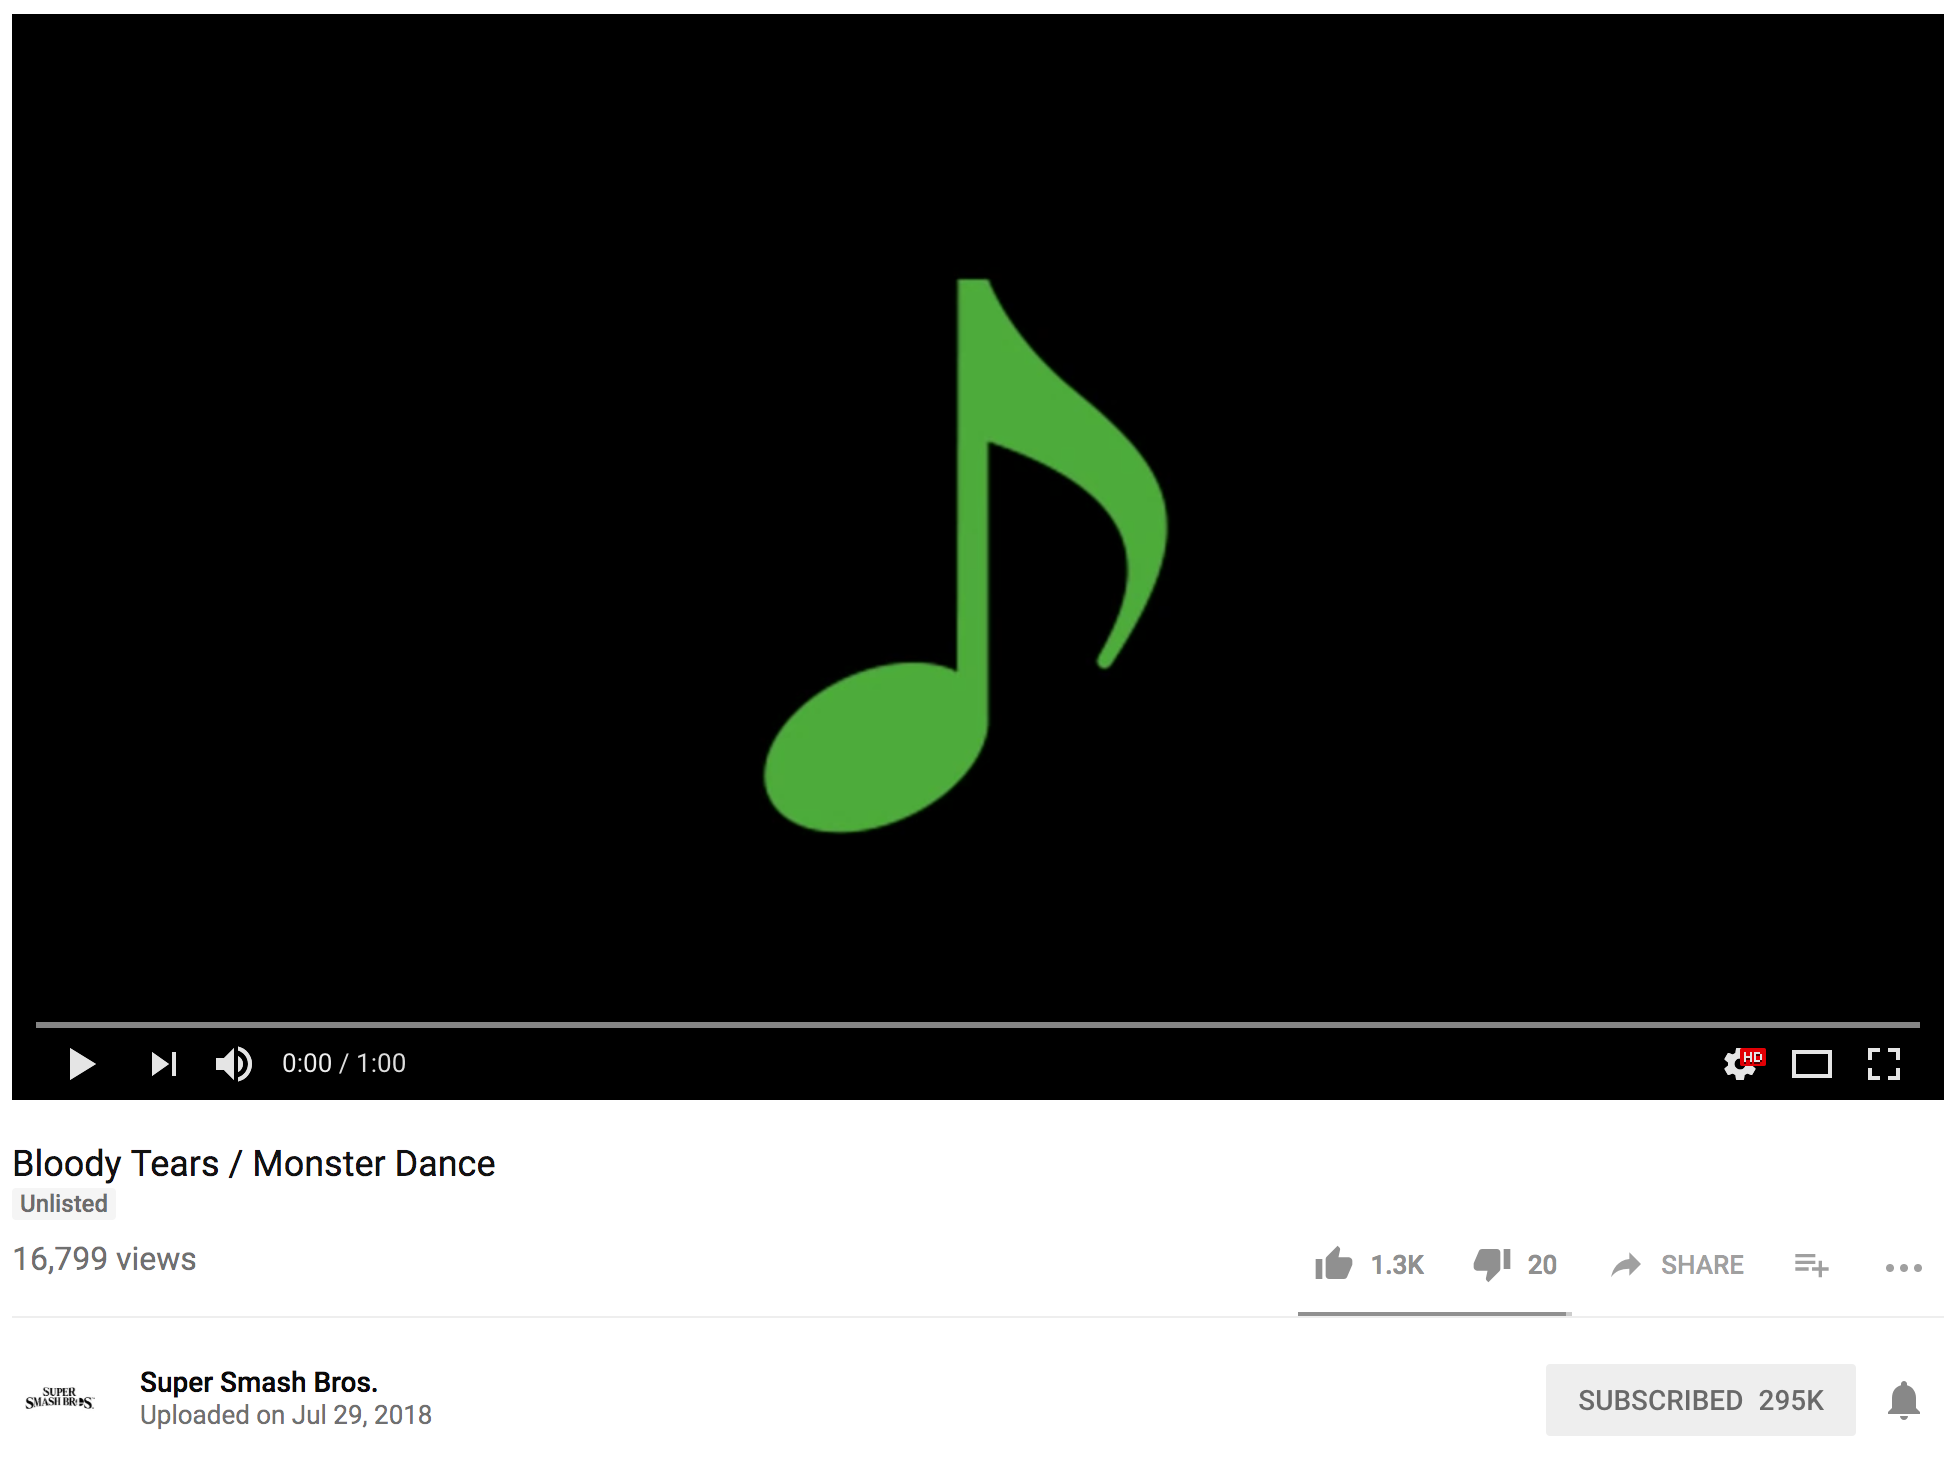
Task: Play the Bloody Tears video
Action: (x=82, y=1064)
